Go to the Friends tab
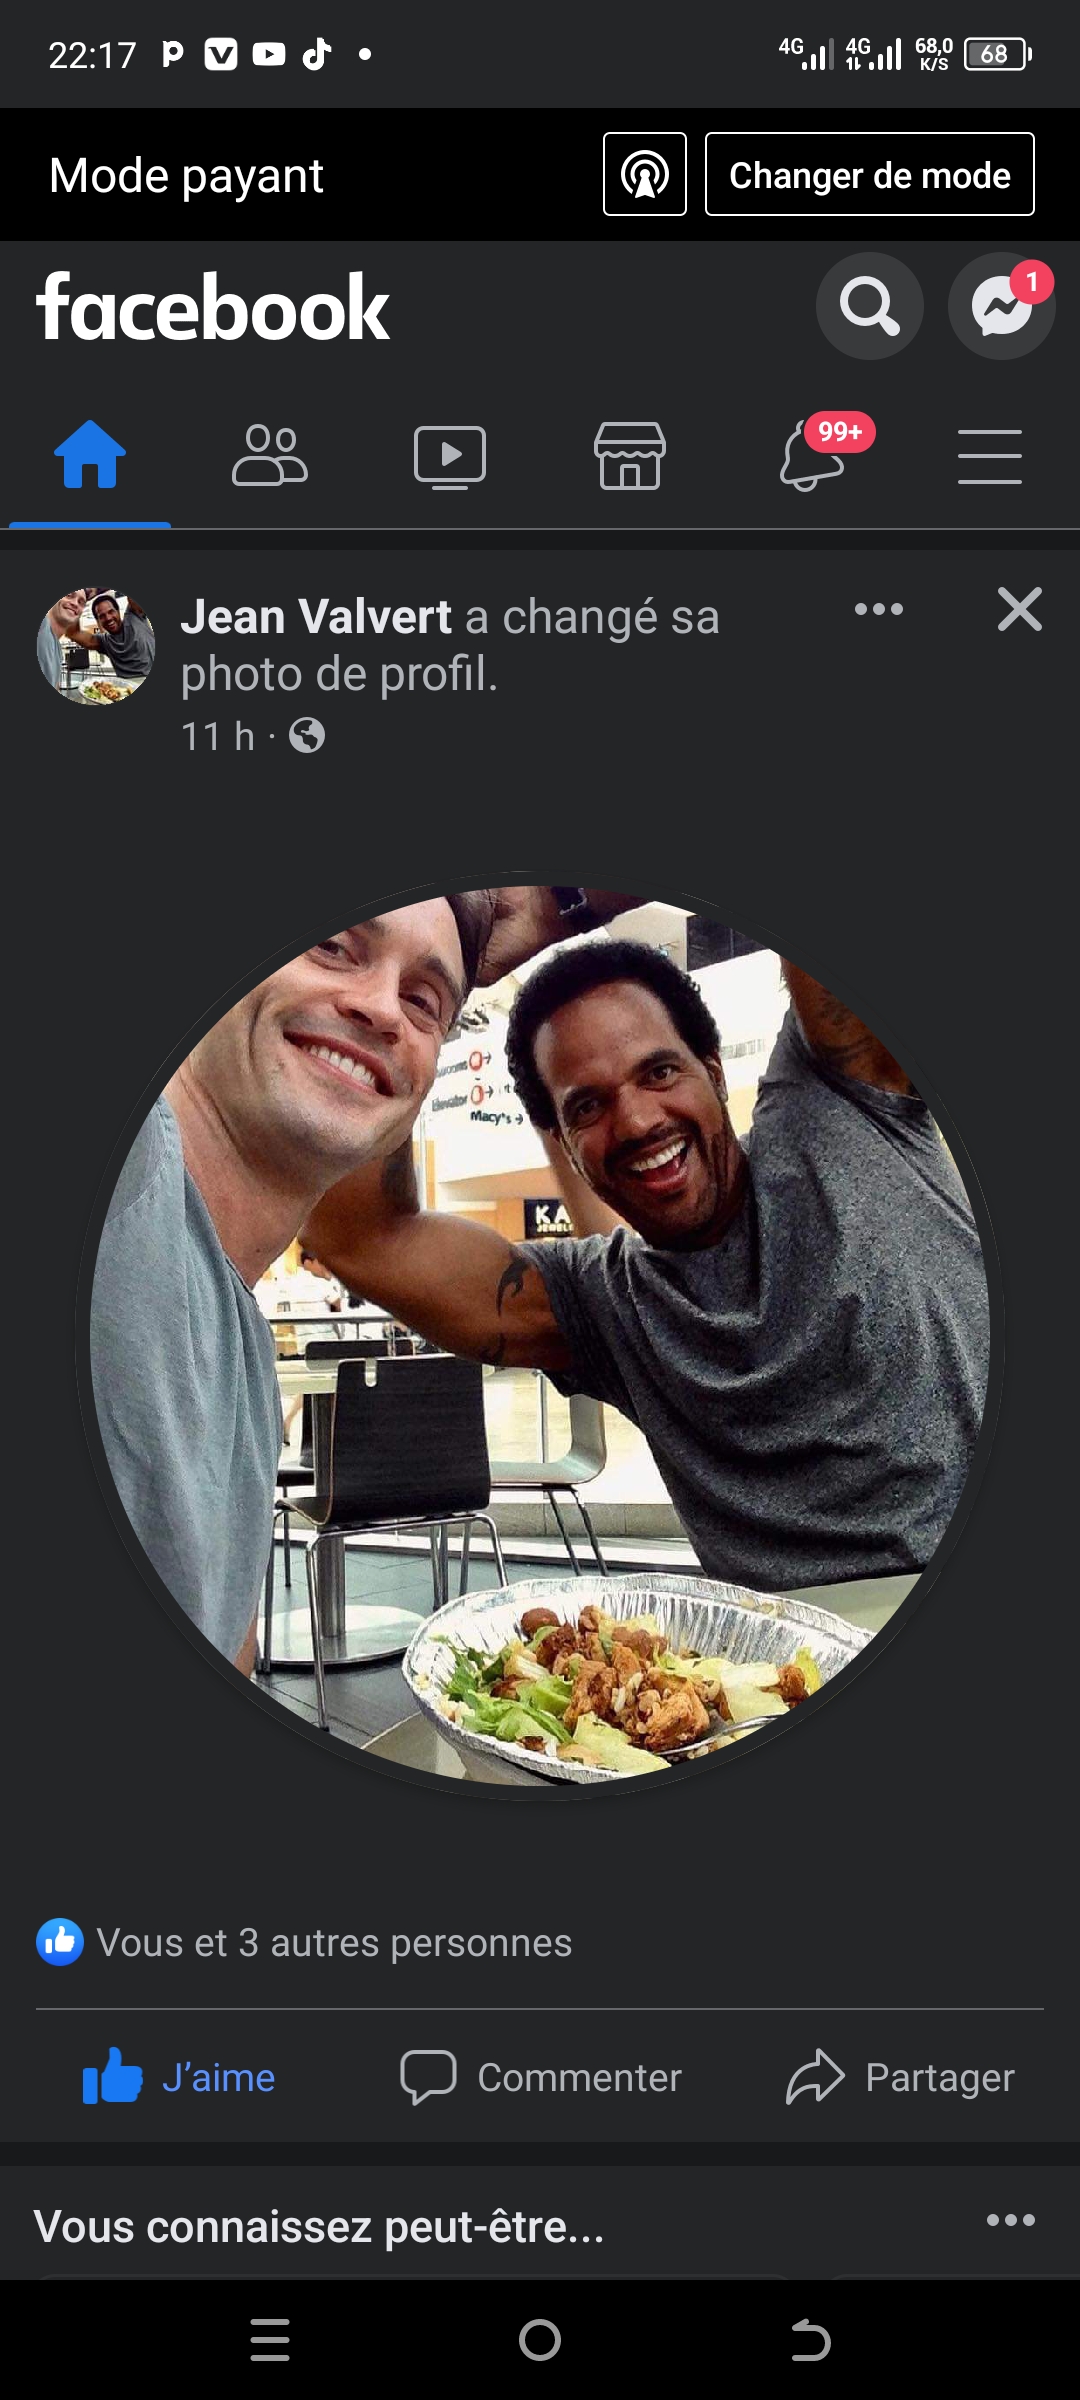 tap(270, 456)
